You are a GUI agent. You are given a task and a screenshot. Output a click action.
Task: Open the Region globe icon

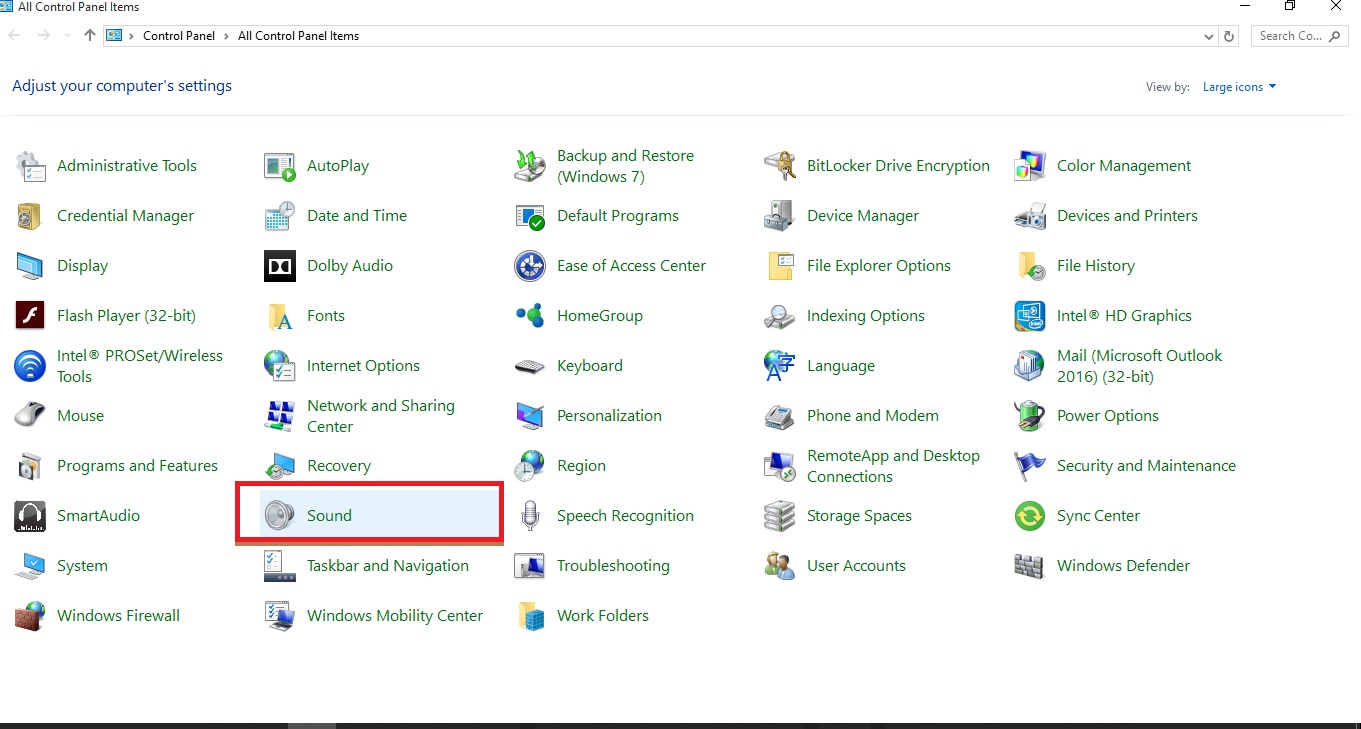click(530, 466)
